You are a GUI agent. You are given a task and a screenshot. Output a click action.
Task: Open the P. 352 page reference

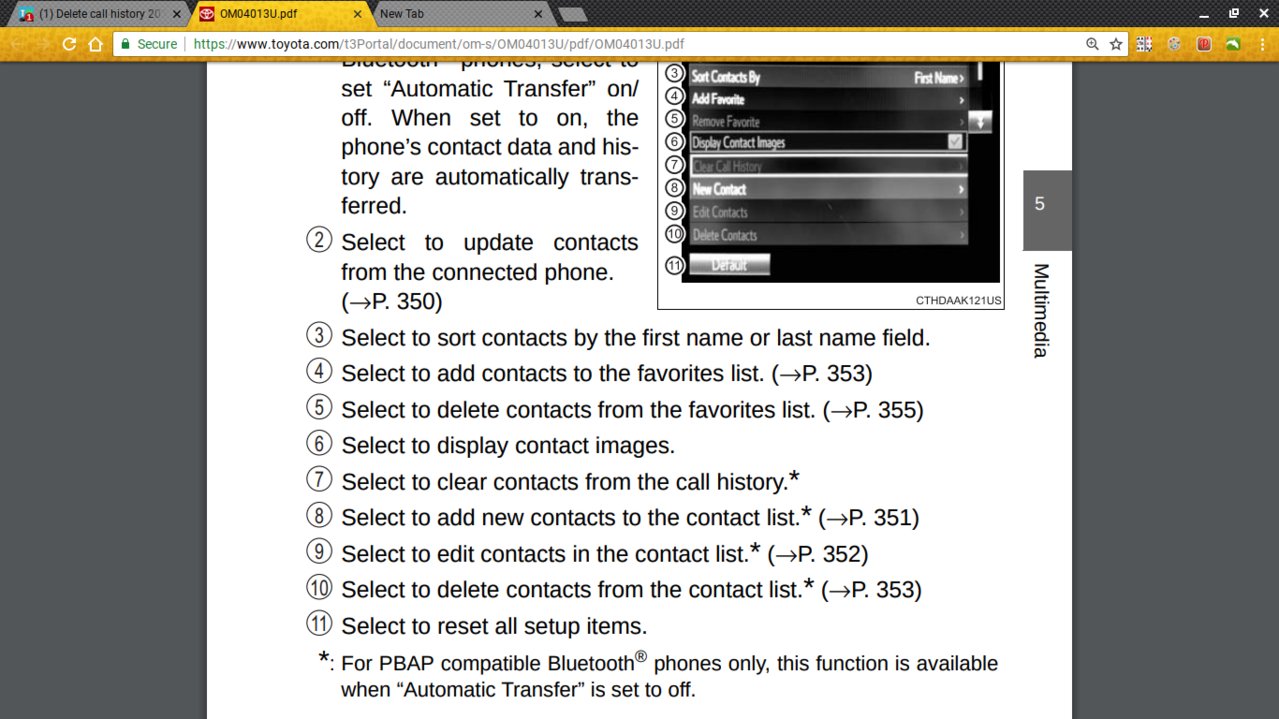[817, 554]
